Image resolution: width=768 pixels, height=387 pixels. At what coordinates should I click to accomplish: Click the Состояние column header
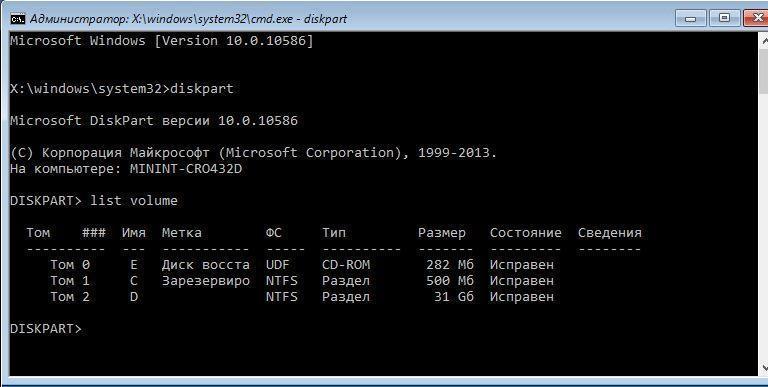[x=526, y=233]
